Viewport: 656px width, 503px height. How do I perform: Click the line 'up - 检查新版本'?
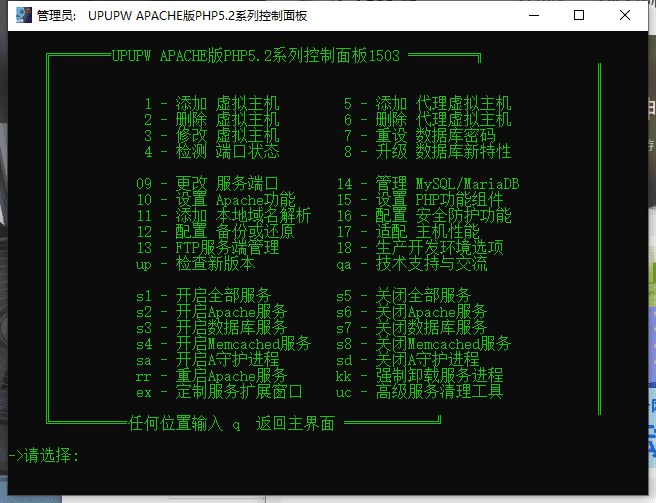click(195, 264)
